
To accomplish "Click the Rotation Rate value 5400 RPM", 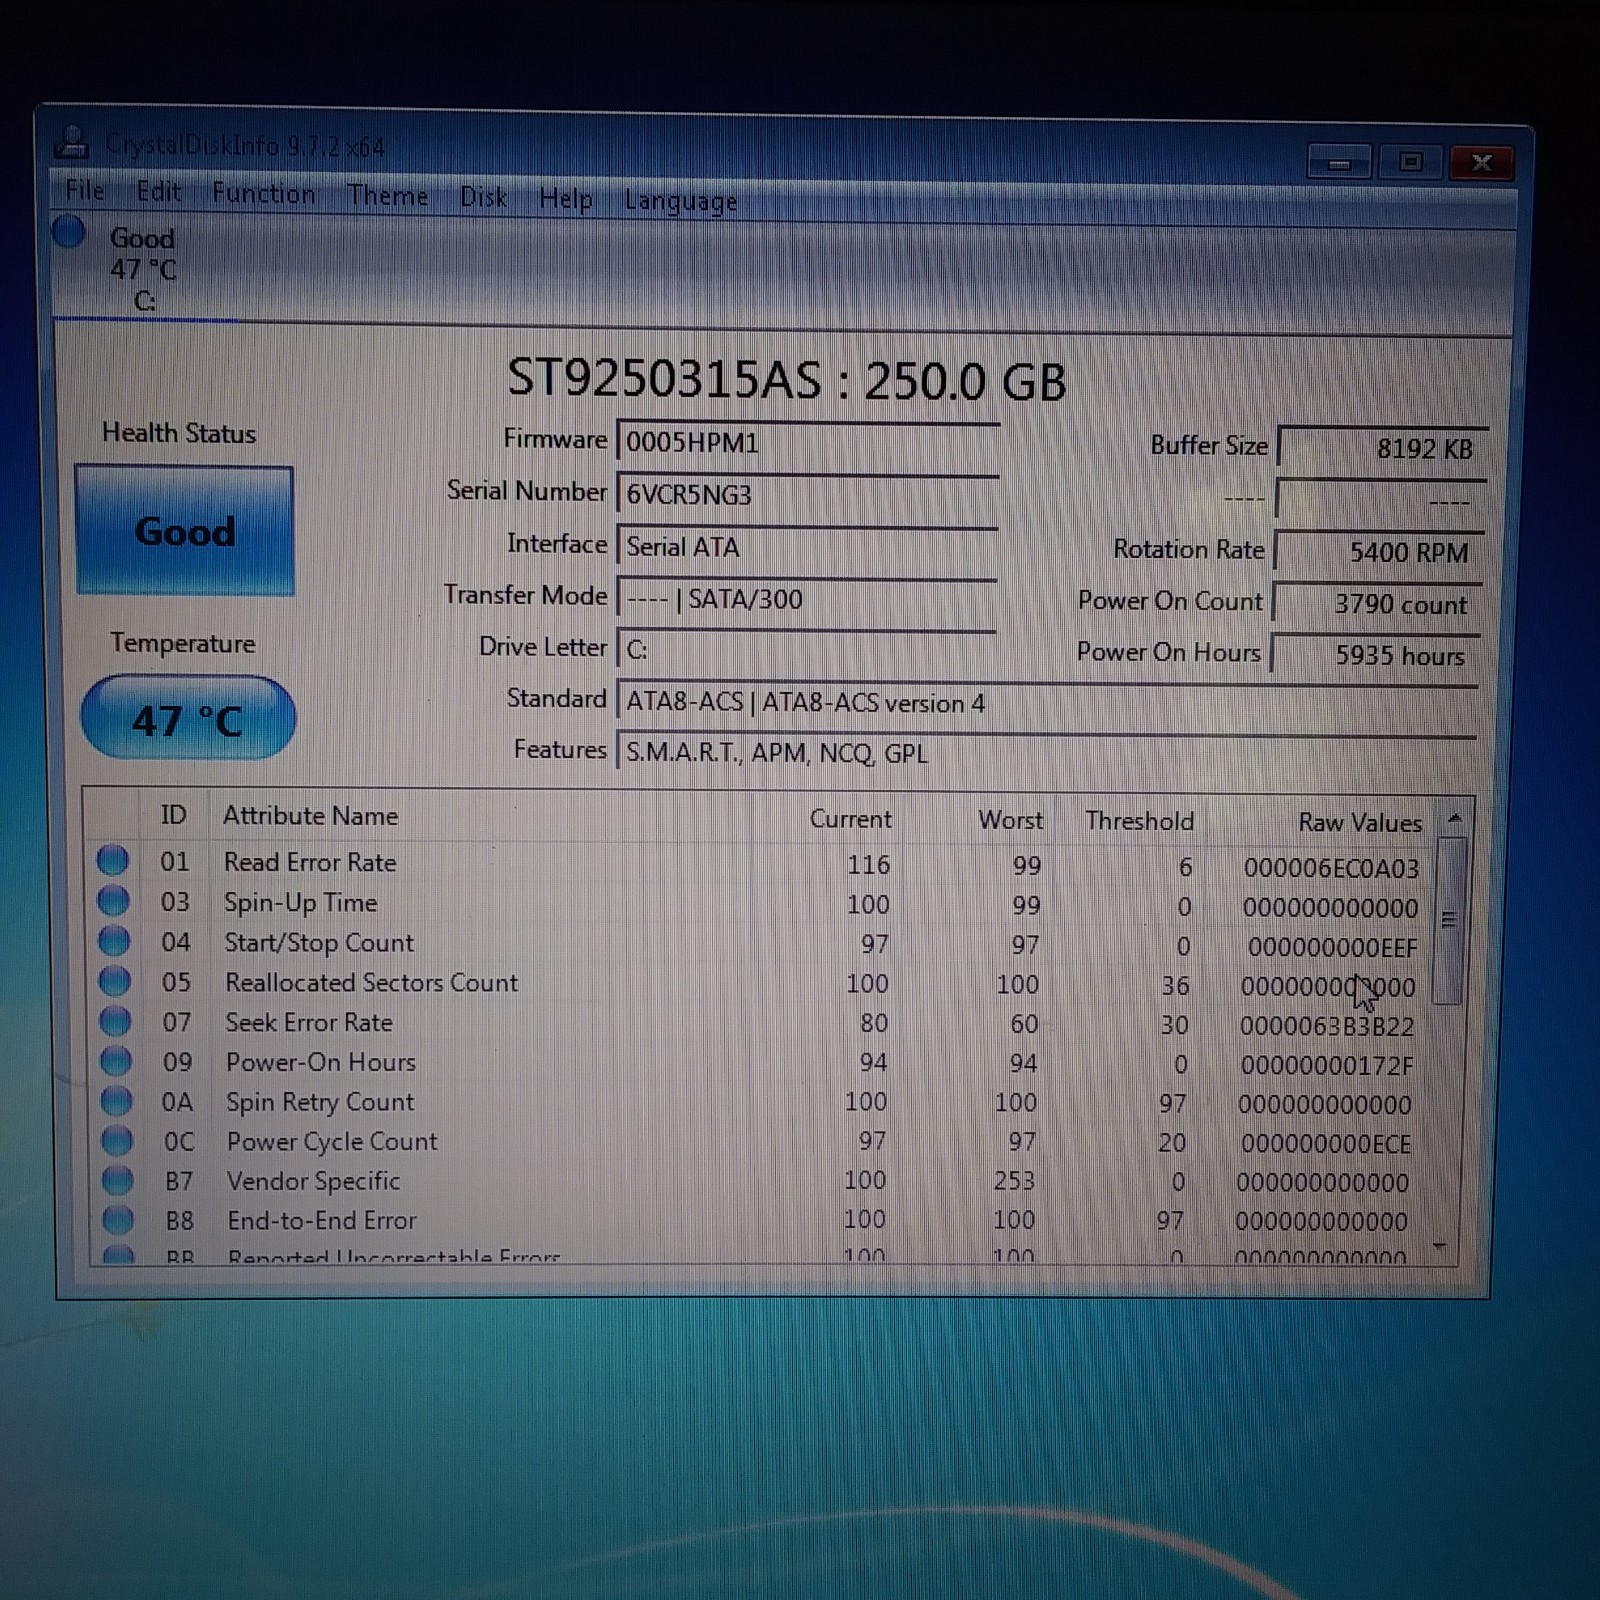I will 1378,552.
